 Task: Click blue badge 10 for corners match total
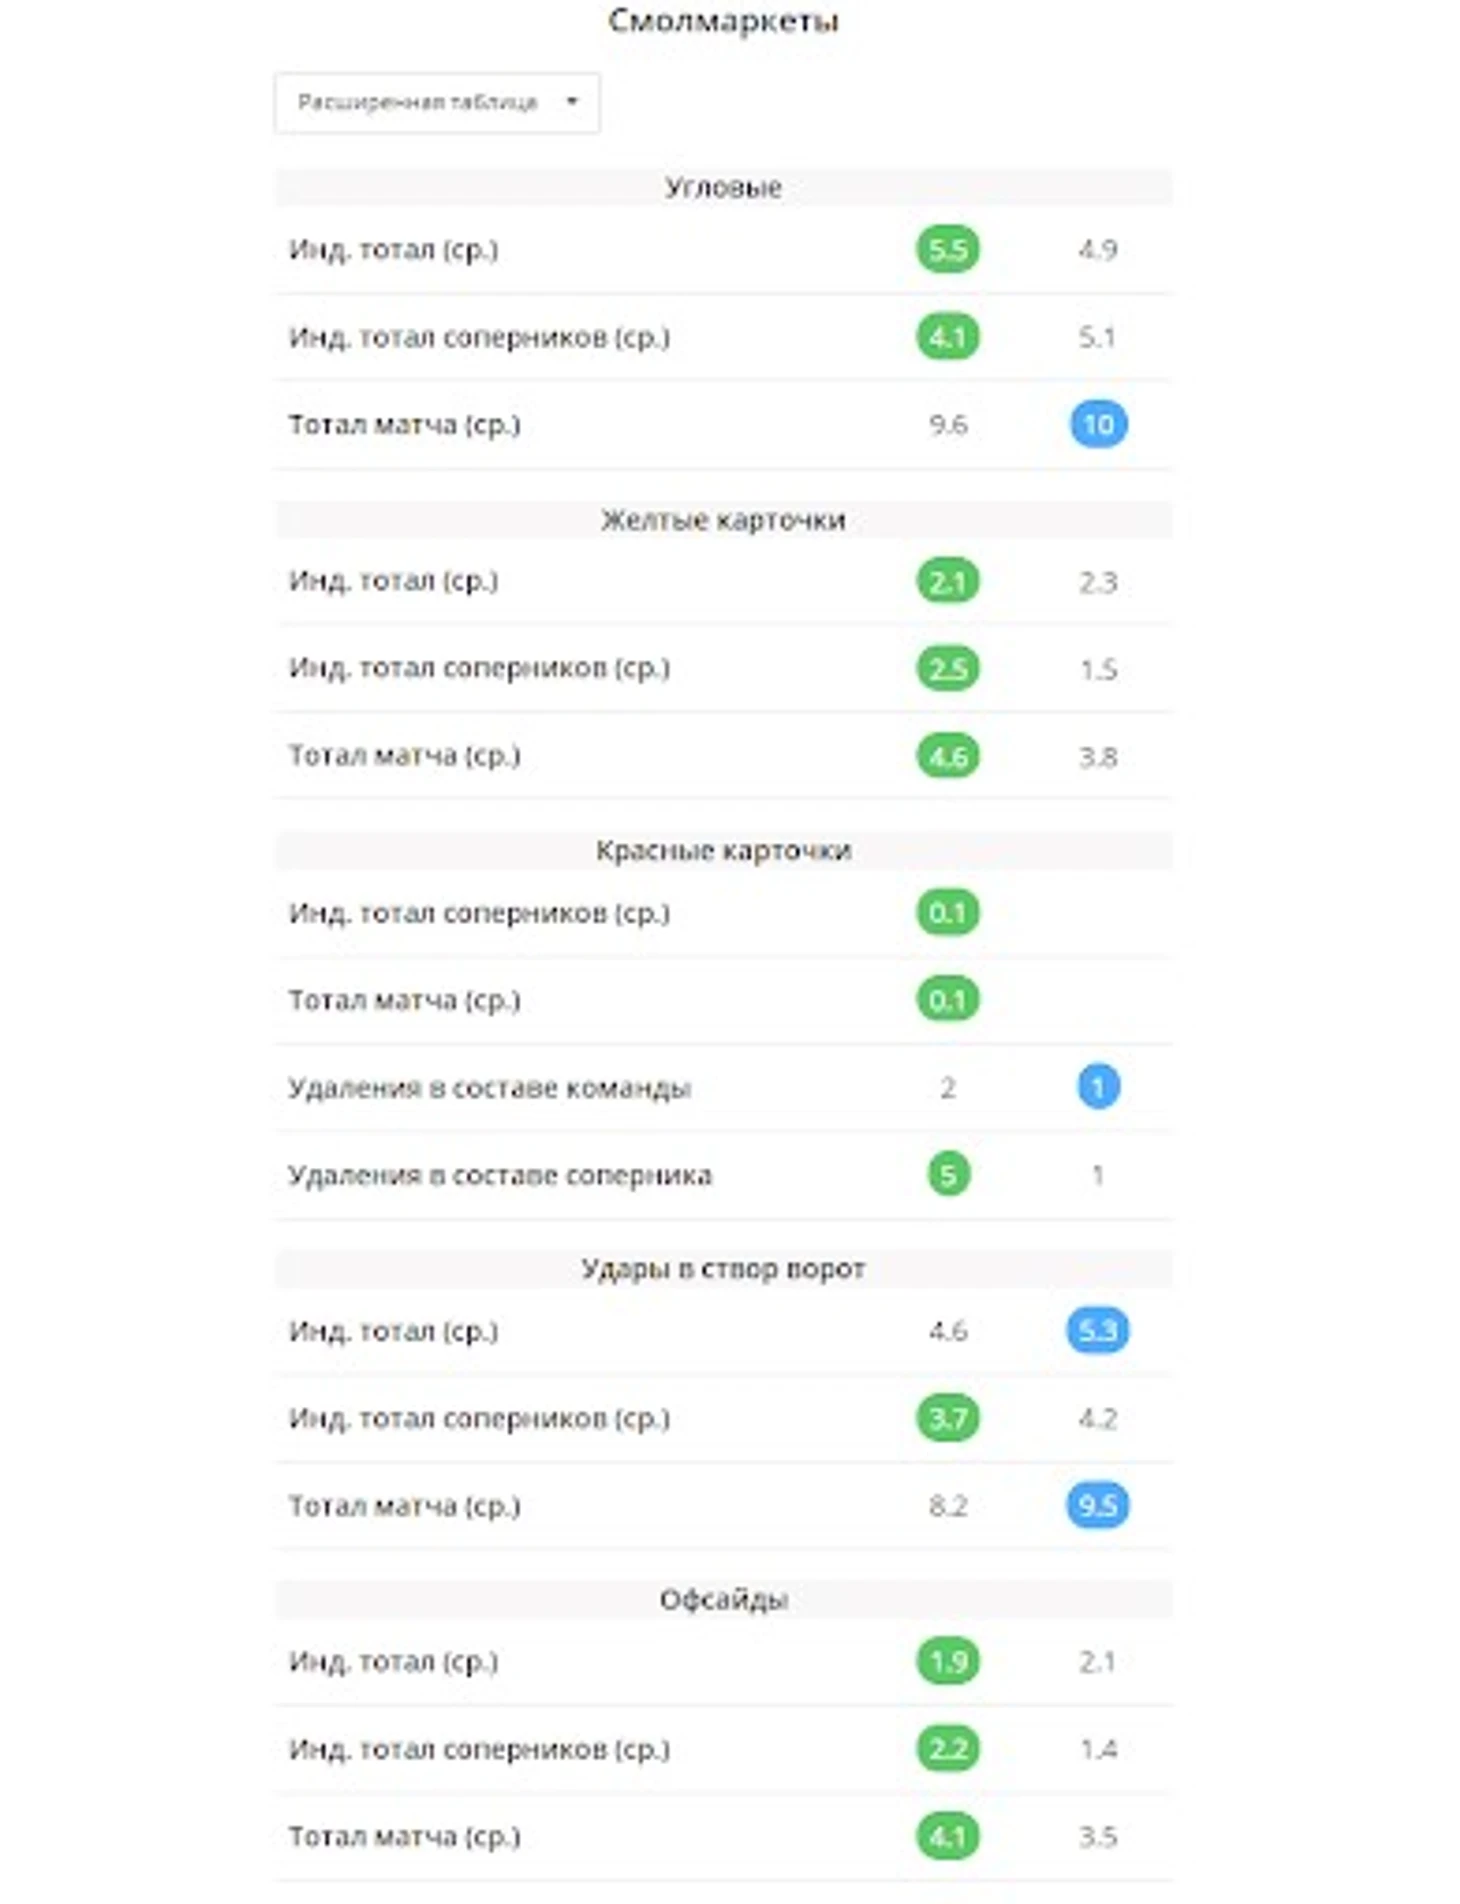pyautogui.click(x=1098, y=424)
